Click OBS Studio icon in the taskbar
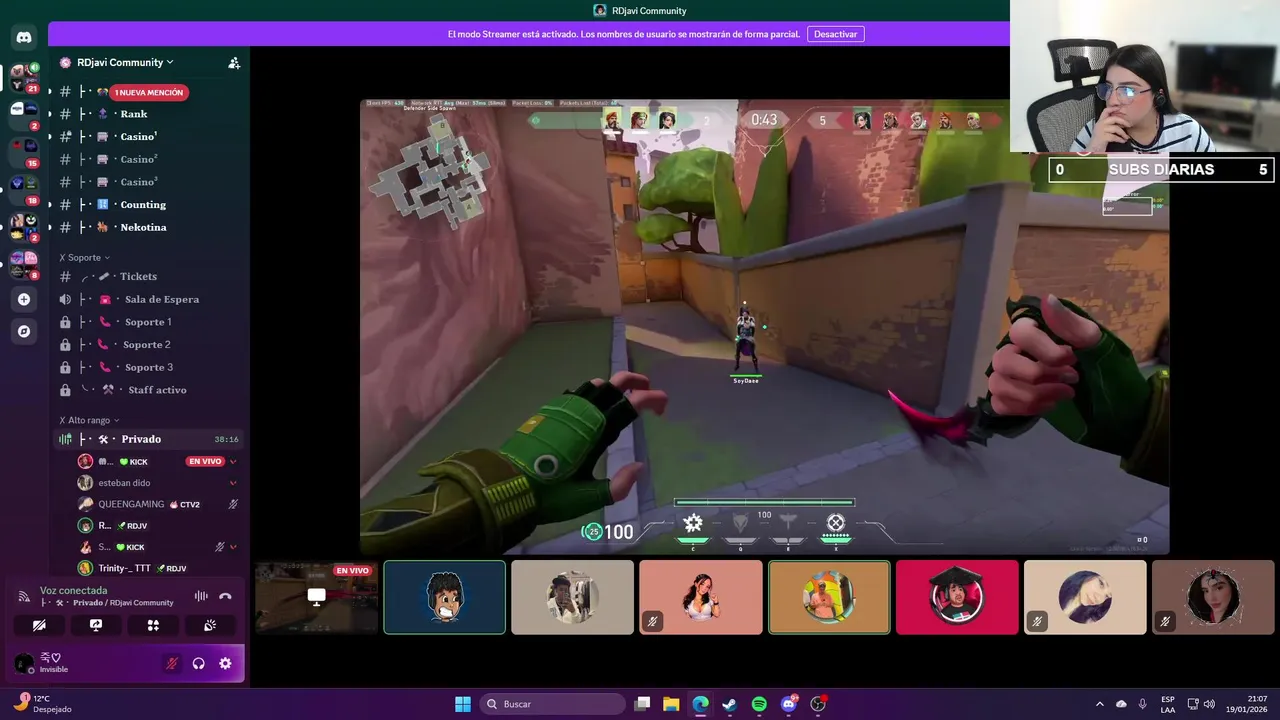1280x720 pixels. [819, 704]
